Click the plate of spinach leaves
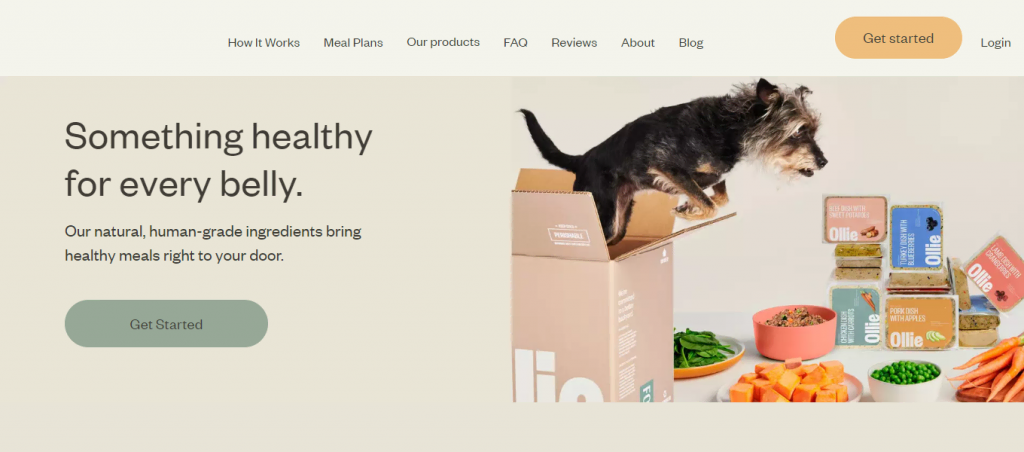This screenshot has height=452, width=1024. (x=707, y=353)
